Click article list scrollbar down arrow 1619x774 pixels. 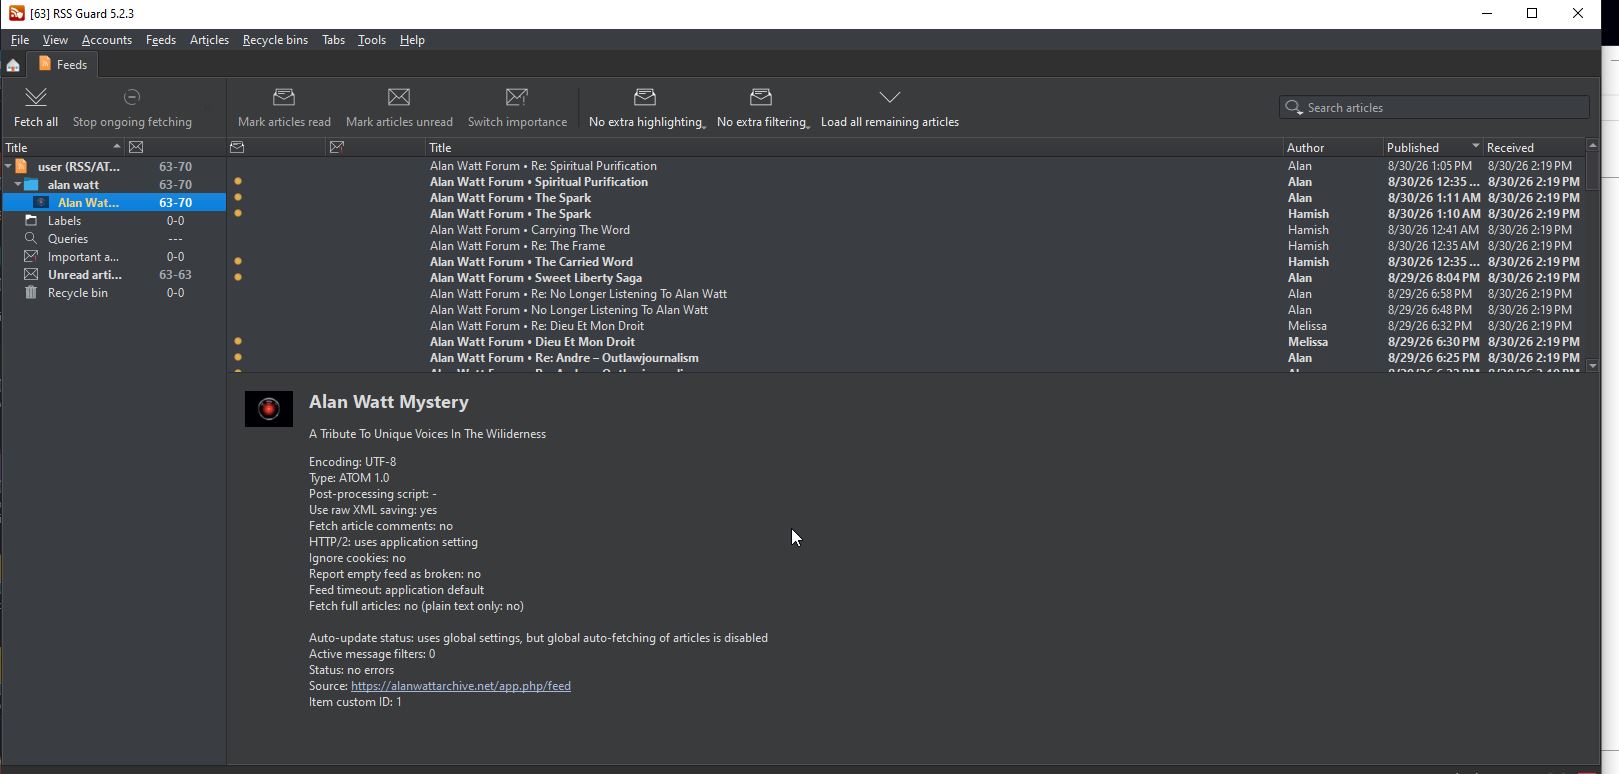(x=1592, y=366)
